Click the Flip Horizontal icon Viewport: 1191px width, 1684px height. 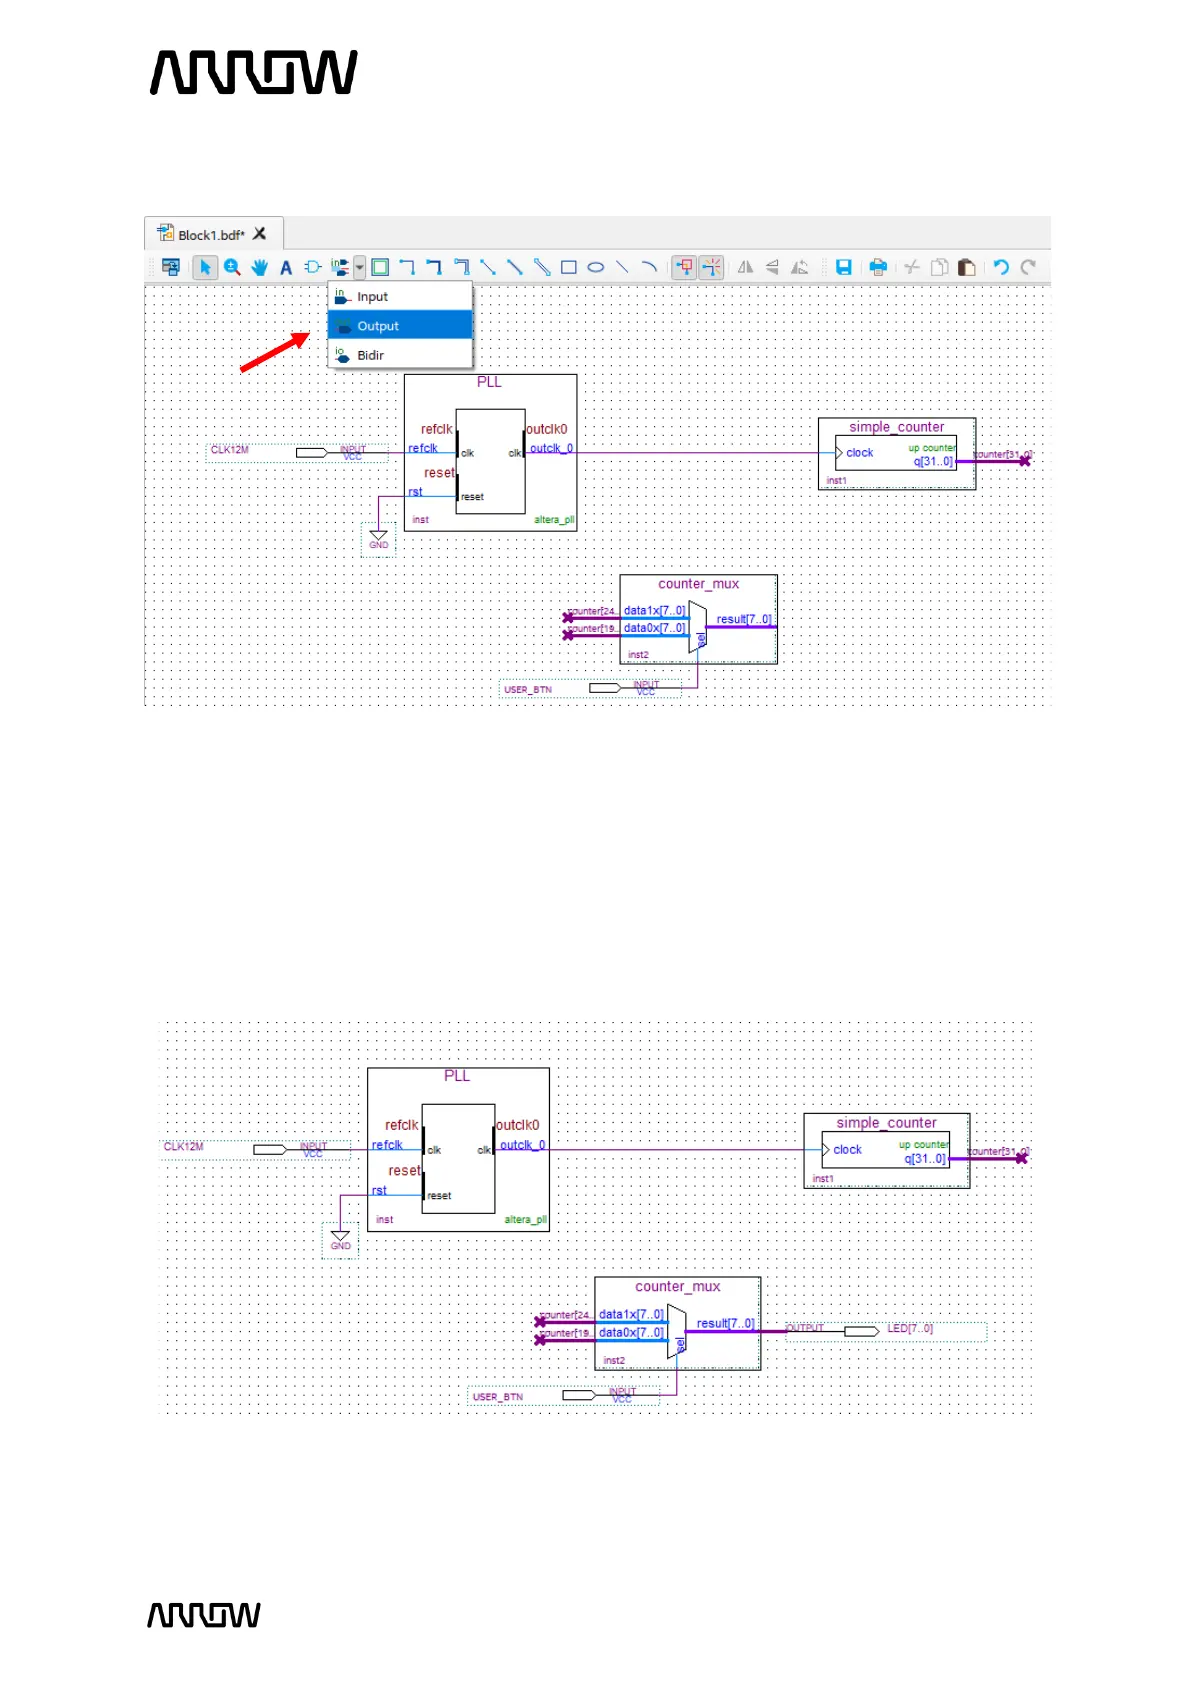[745, 267]
